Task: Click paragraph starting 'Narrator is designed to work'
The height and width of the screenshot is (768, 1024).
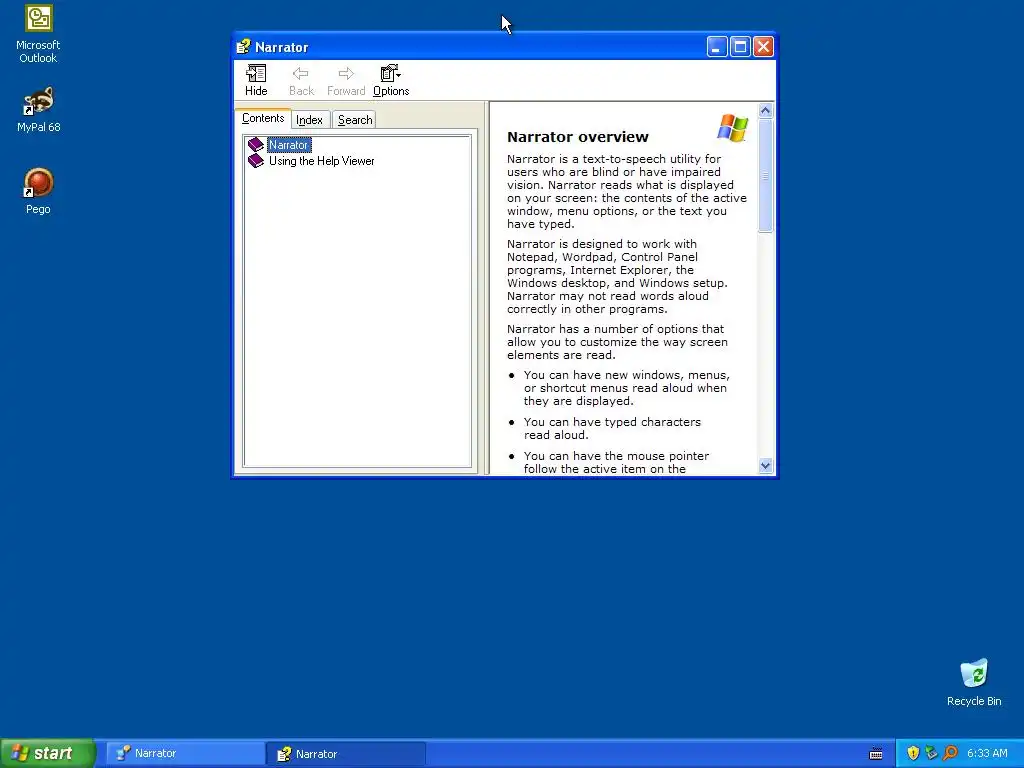Action: click(617, 276)
